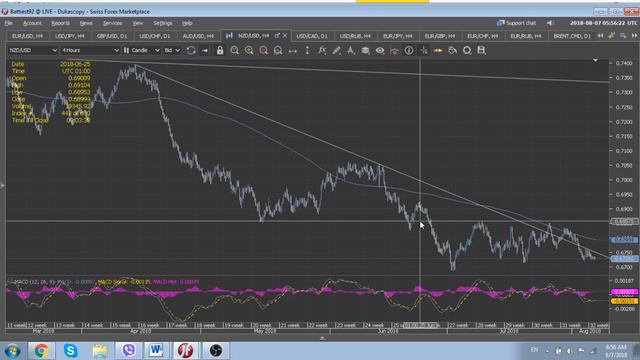Open the Candle chart type dropdown
Screen dimensions: 640x360
click(142, 50)
